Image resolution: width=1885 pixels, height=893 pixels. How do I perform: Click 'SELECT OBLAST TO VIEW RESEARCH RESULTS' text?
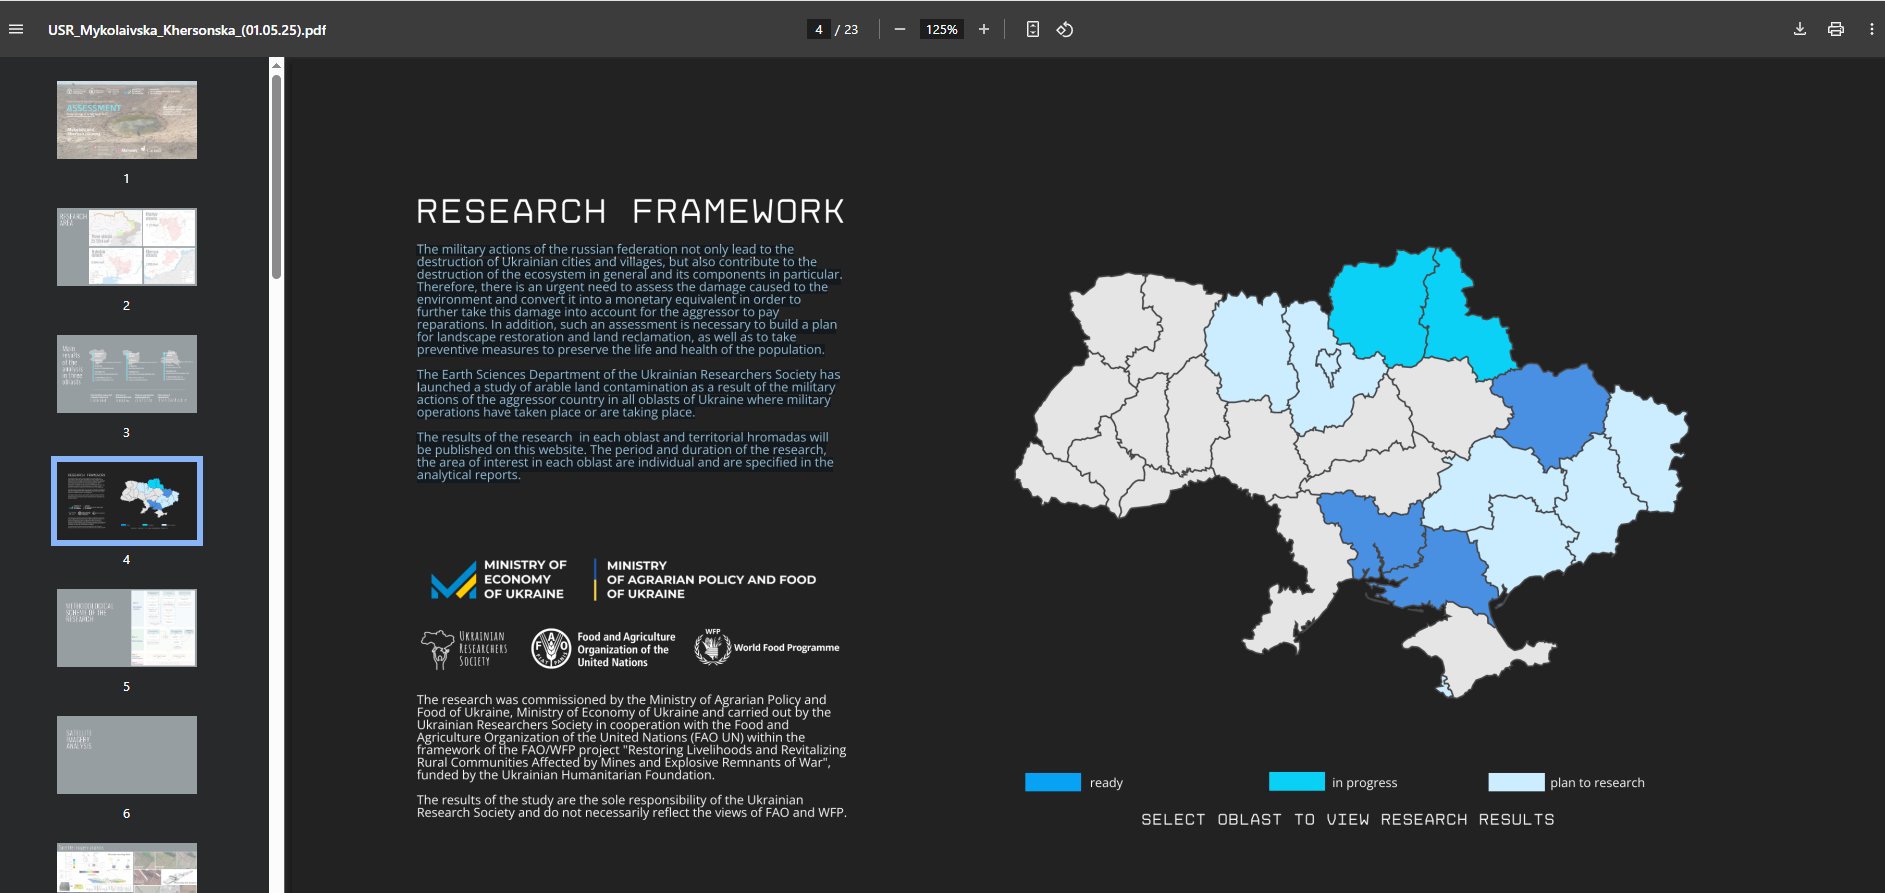tap(1348, 820)
